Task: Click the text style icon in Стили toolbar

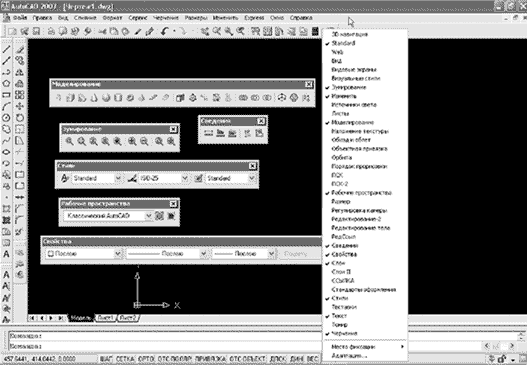Action: click(65, 178)
